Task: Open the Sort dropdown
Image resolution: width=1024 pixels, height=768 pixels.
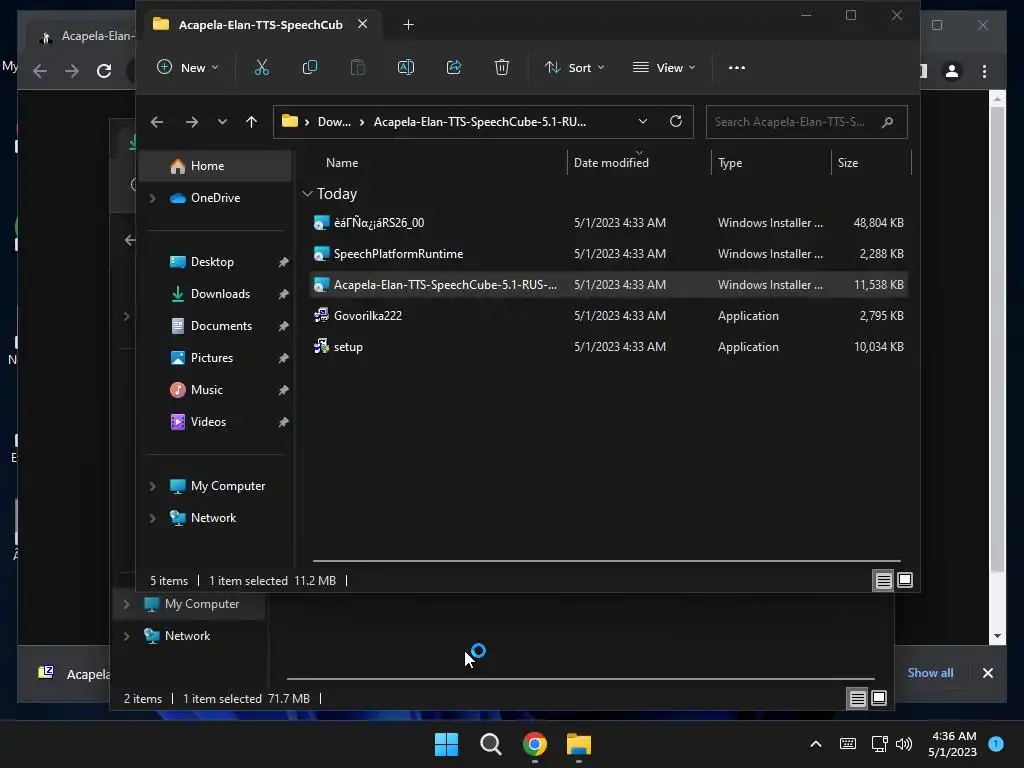Action: point(575,67)
